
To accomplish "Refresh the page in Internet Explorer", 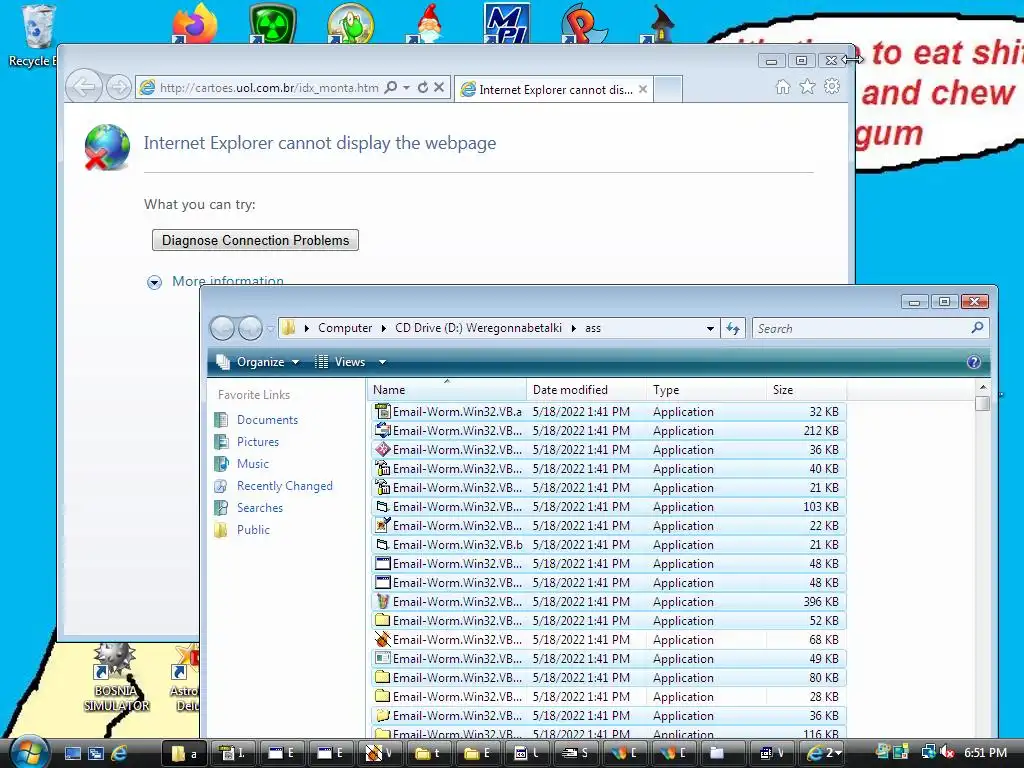I will pyautogui.click(x=423, y=87).
